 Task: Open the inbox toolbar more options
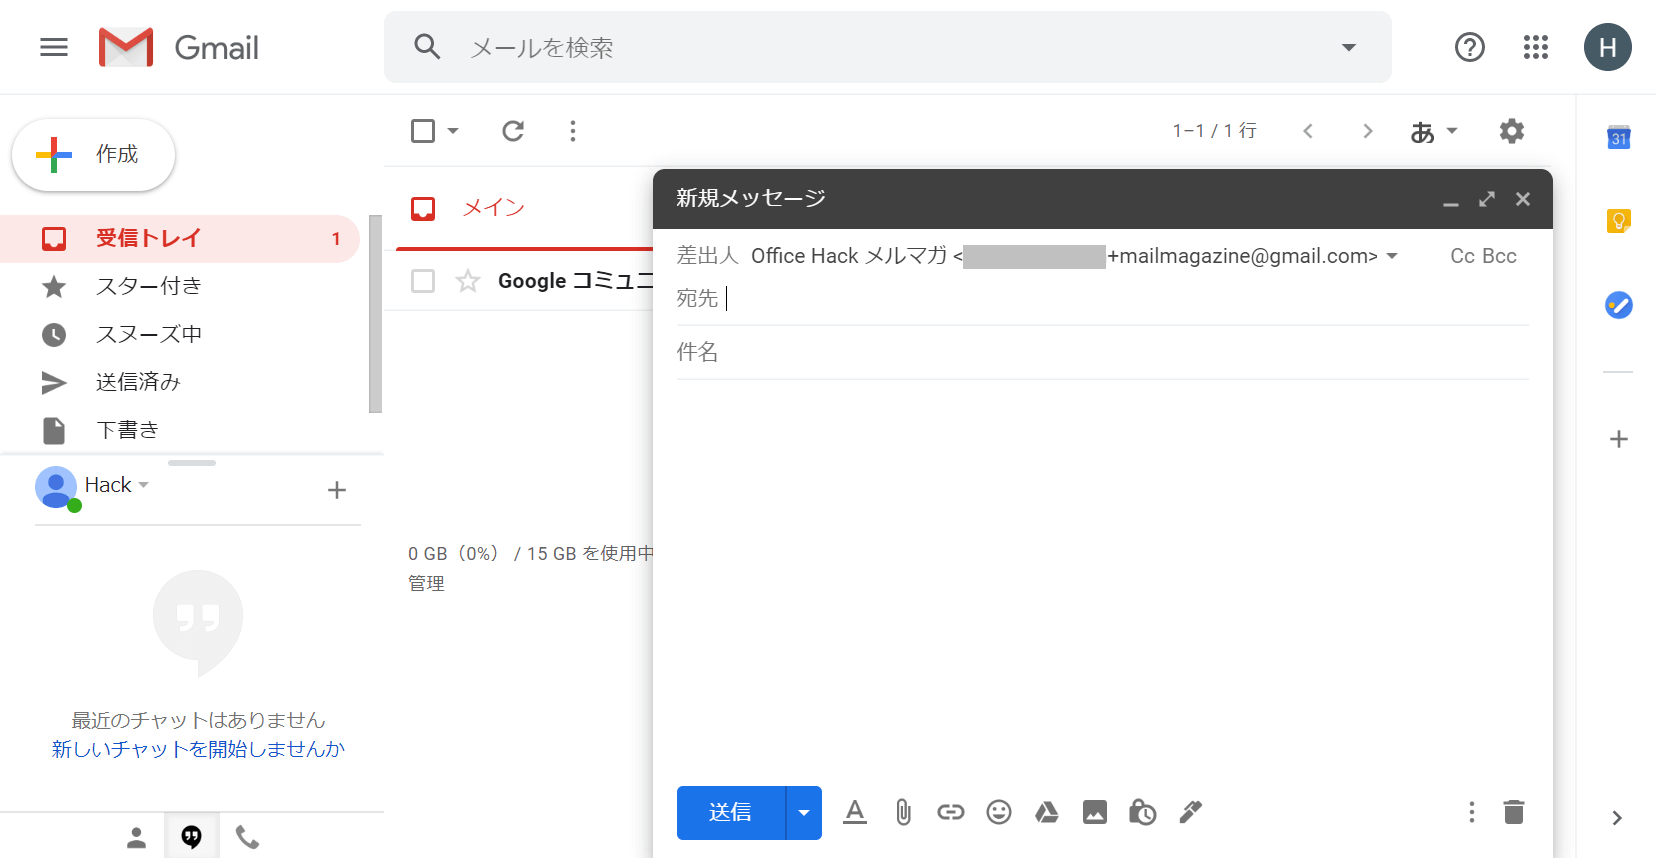[573, 131]
